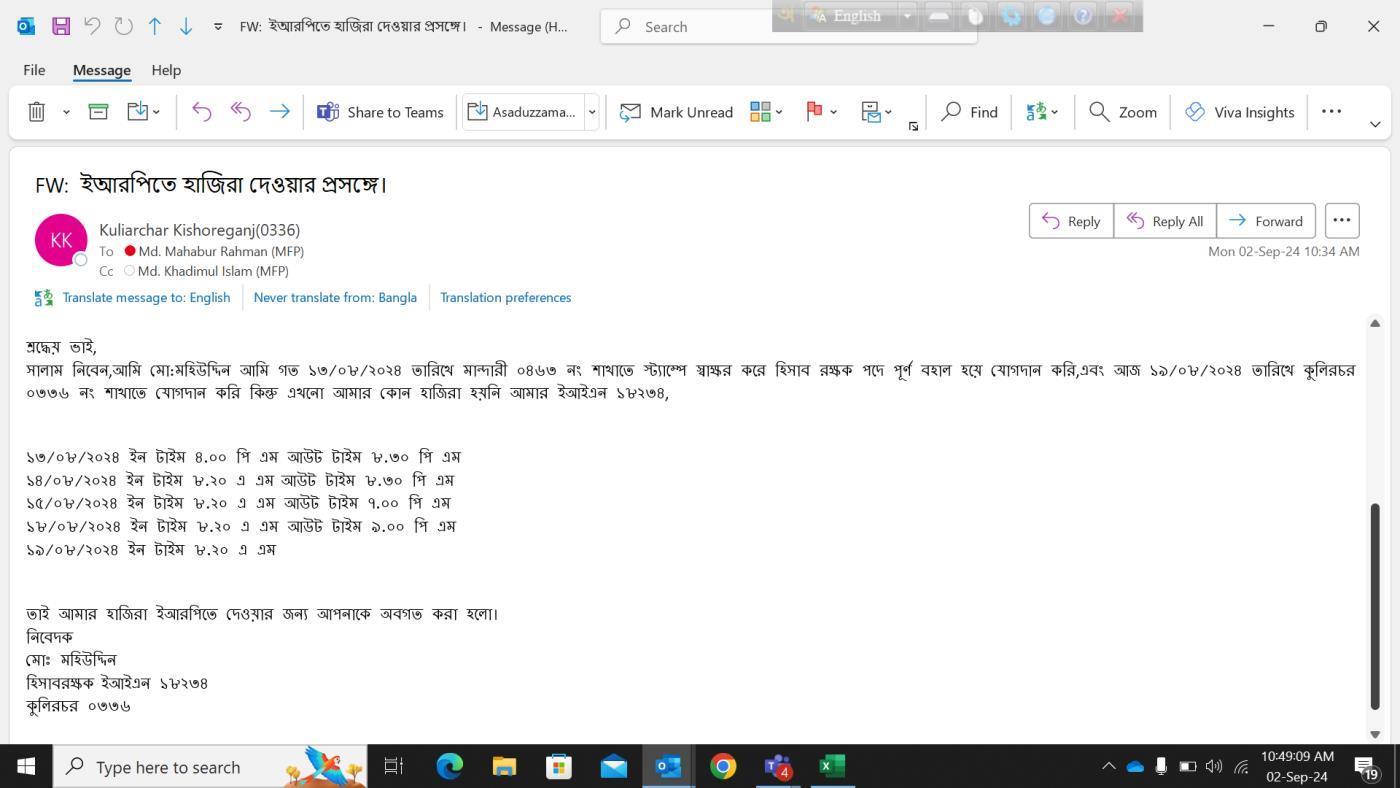
Task: Open the Follow Up flag dropdown
Action: (822, 112)
